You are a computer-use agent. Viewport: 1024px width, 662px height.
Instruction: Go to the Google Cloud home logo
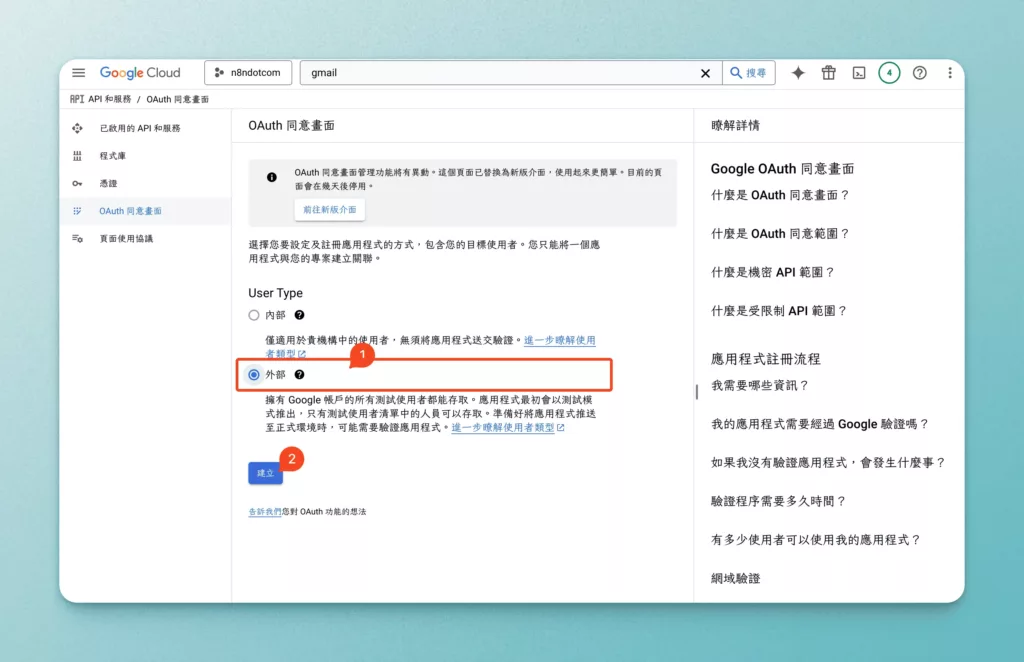coord(140,72)
